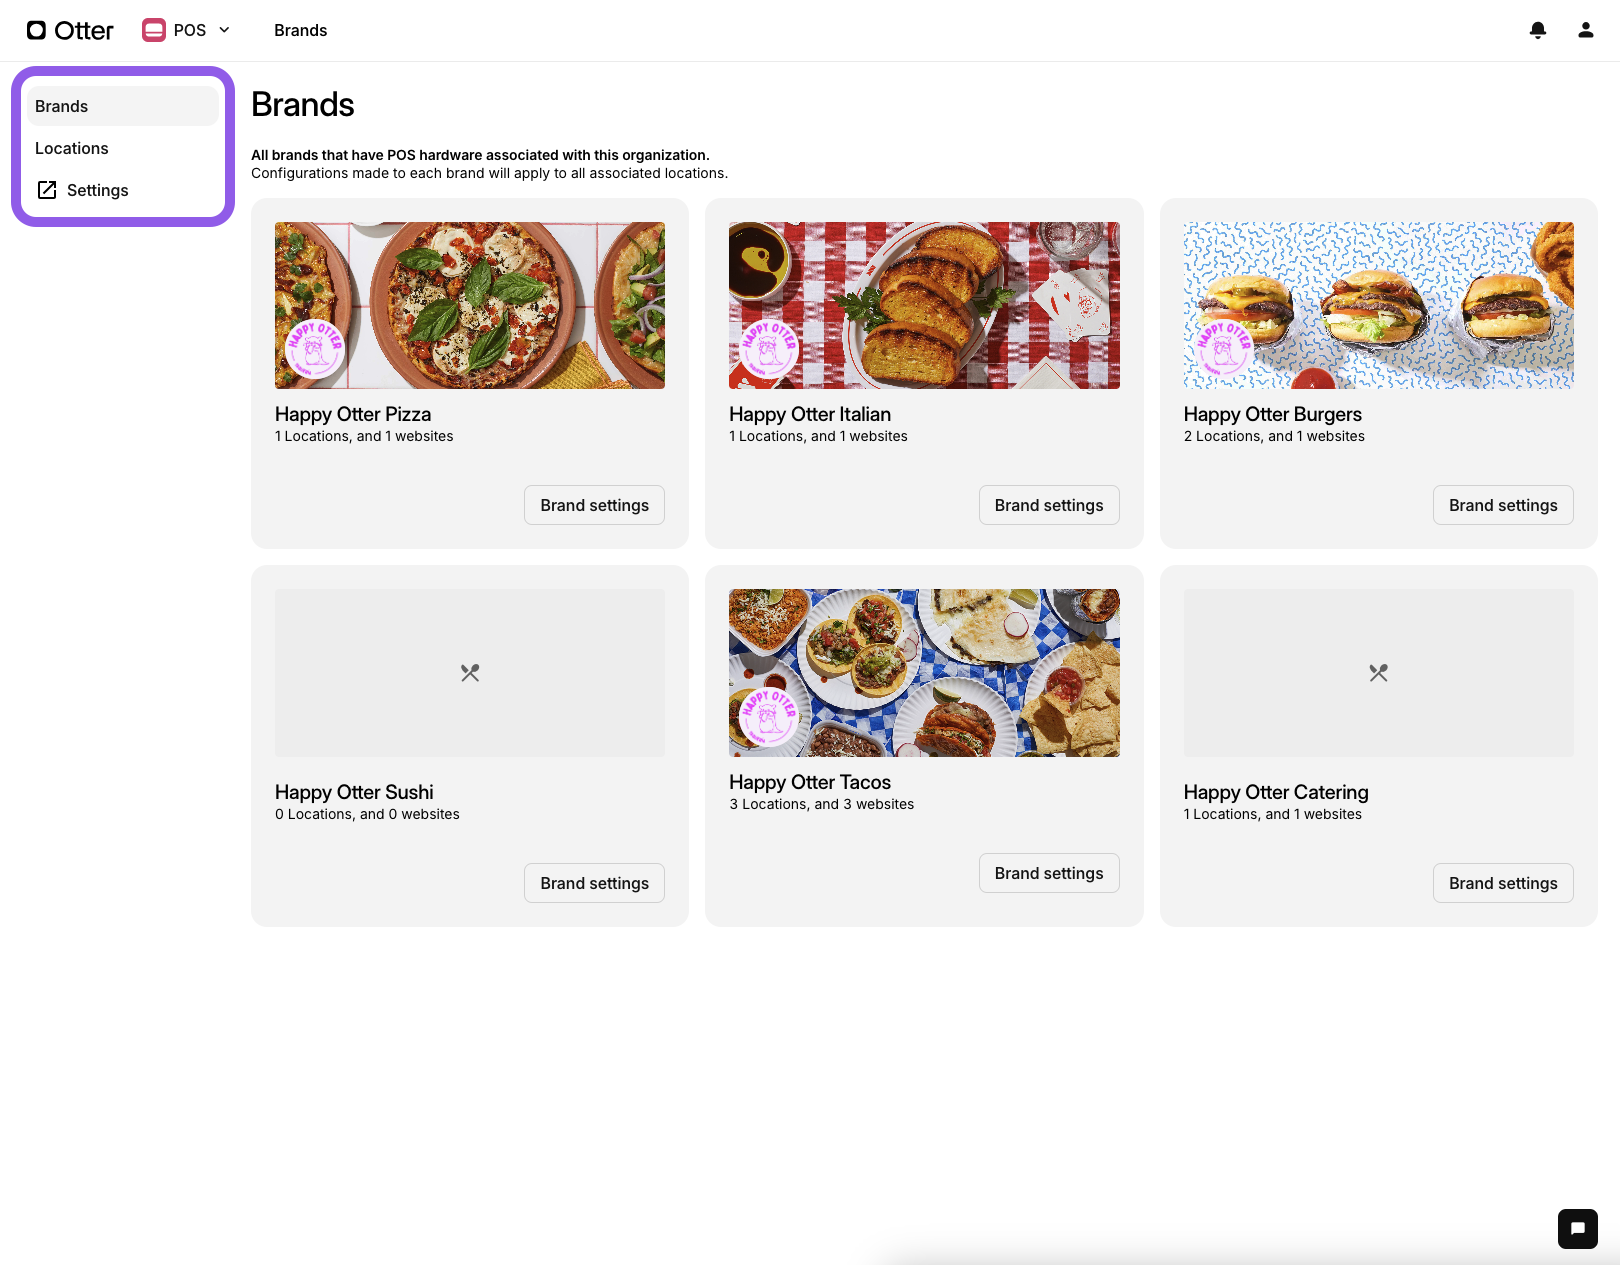The image size is (1620, 1265).
Task: Expand the POS product switcher chevron
Action: (x=224, y=30)
